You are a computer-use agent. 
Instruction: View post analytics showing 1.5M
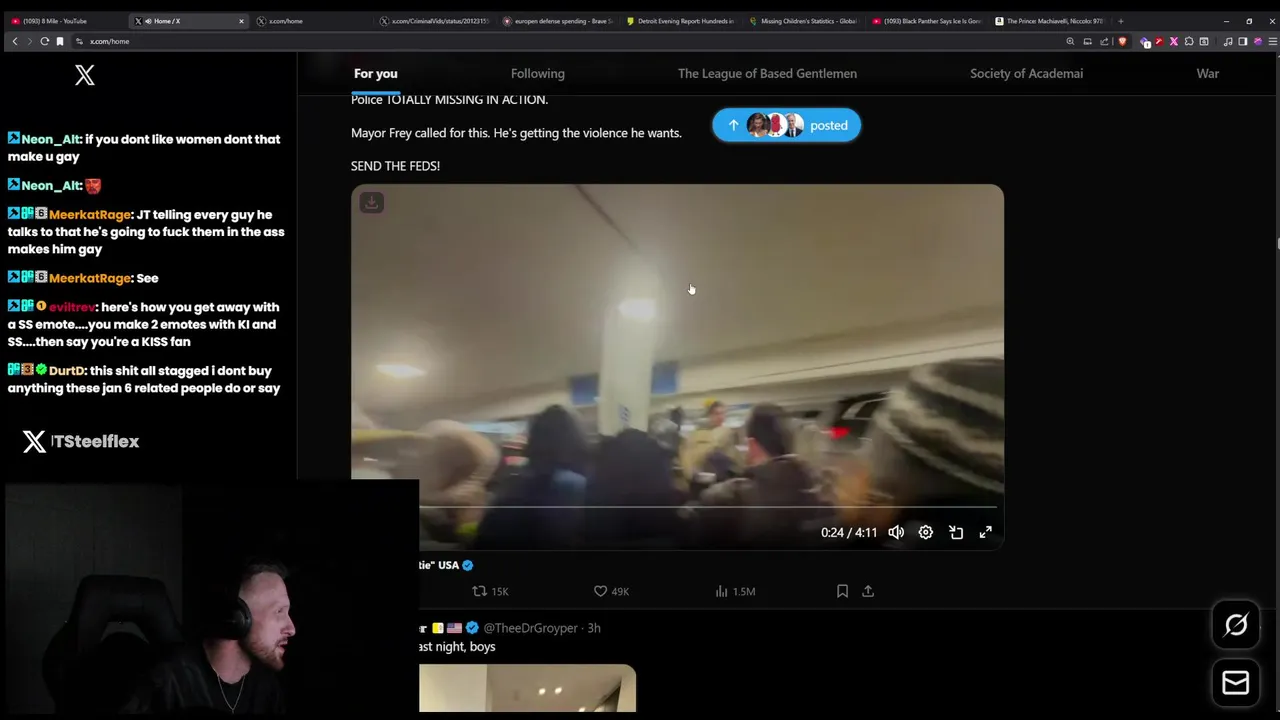pos(735,591)
